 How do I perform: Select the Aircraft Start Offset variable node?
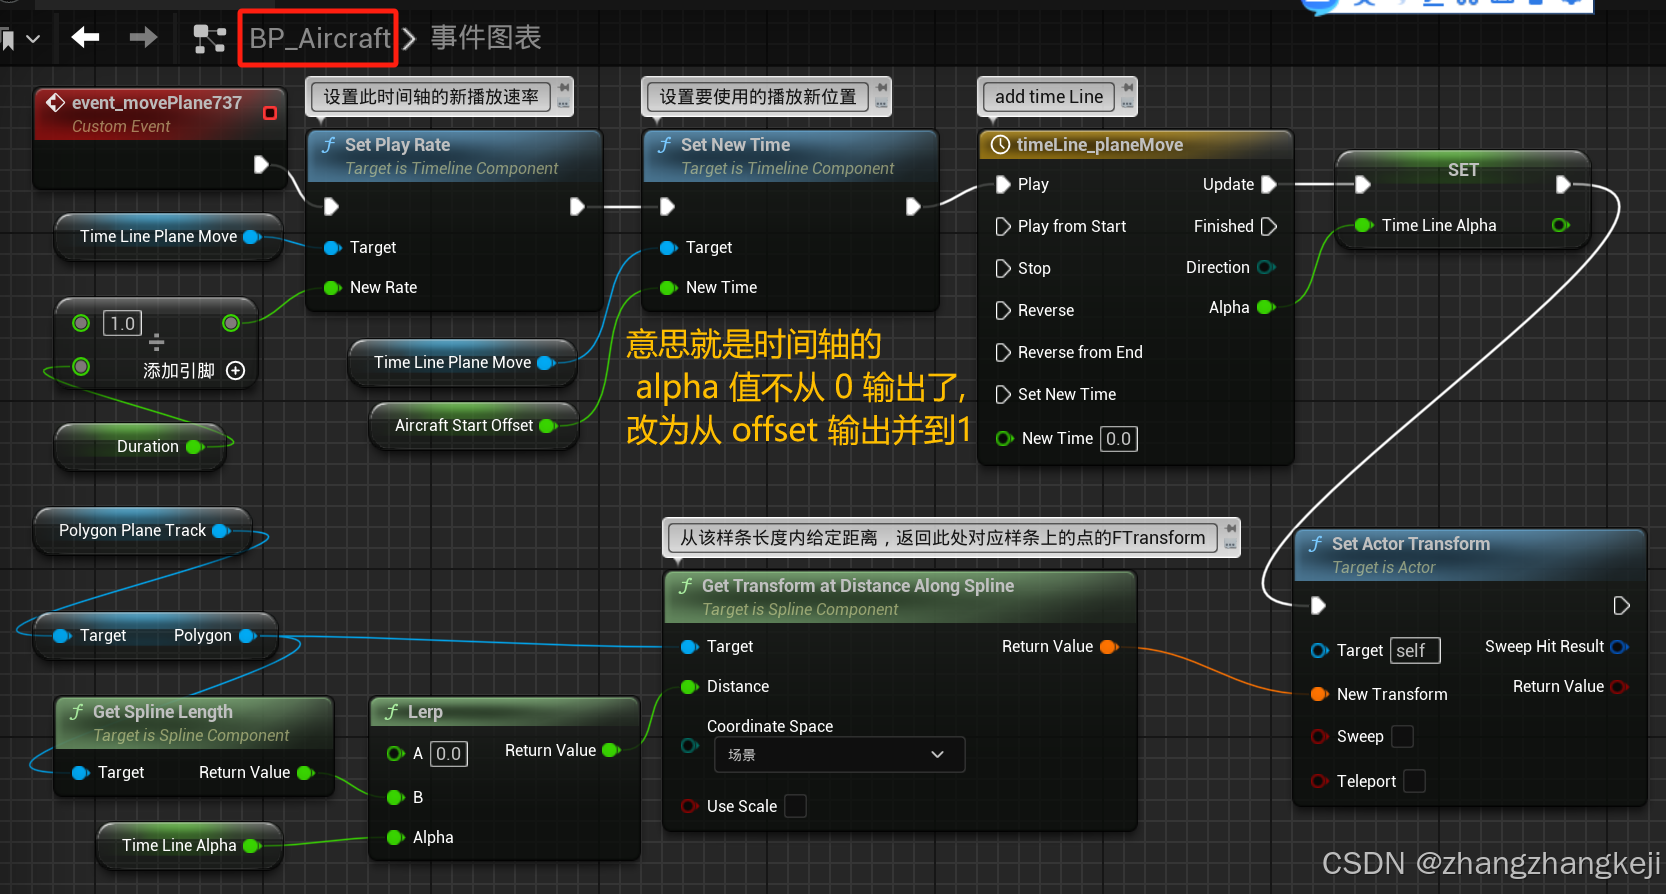tap(474, 425)
